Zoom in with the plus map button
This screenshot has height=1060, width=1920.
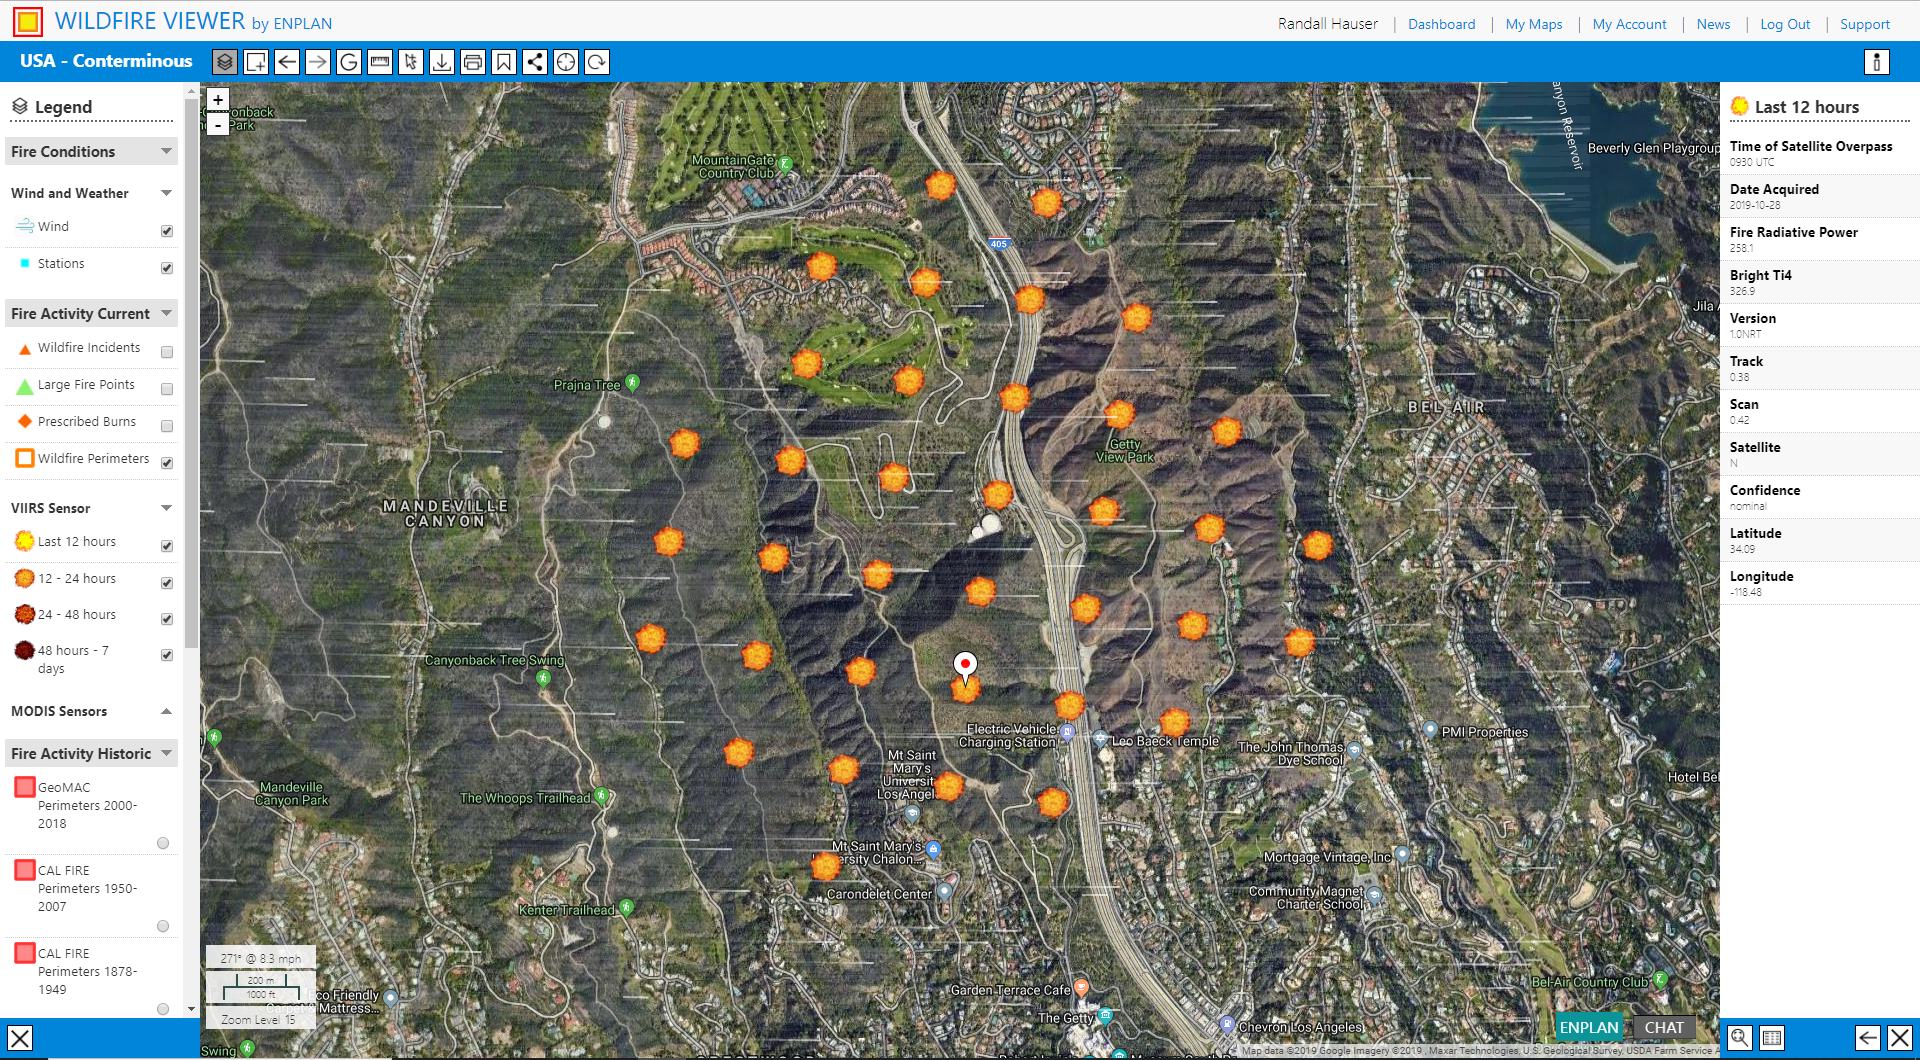[218, 100]
